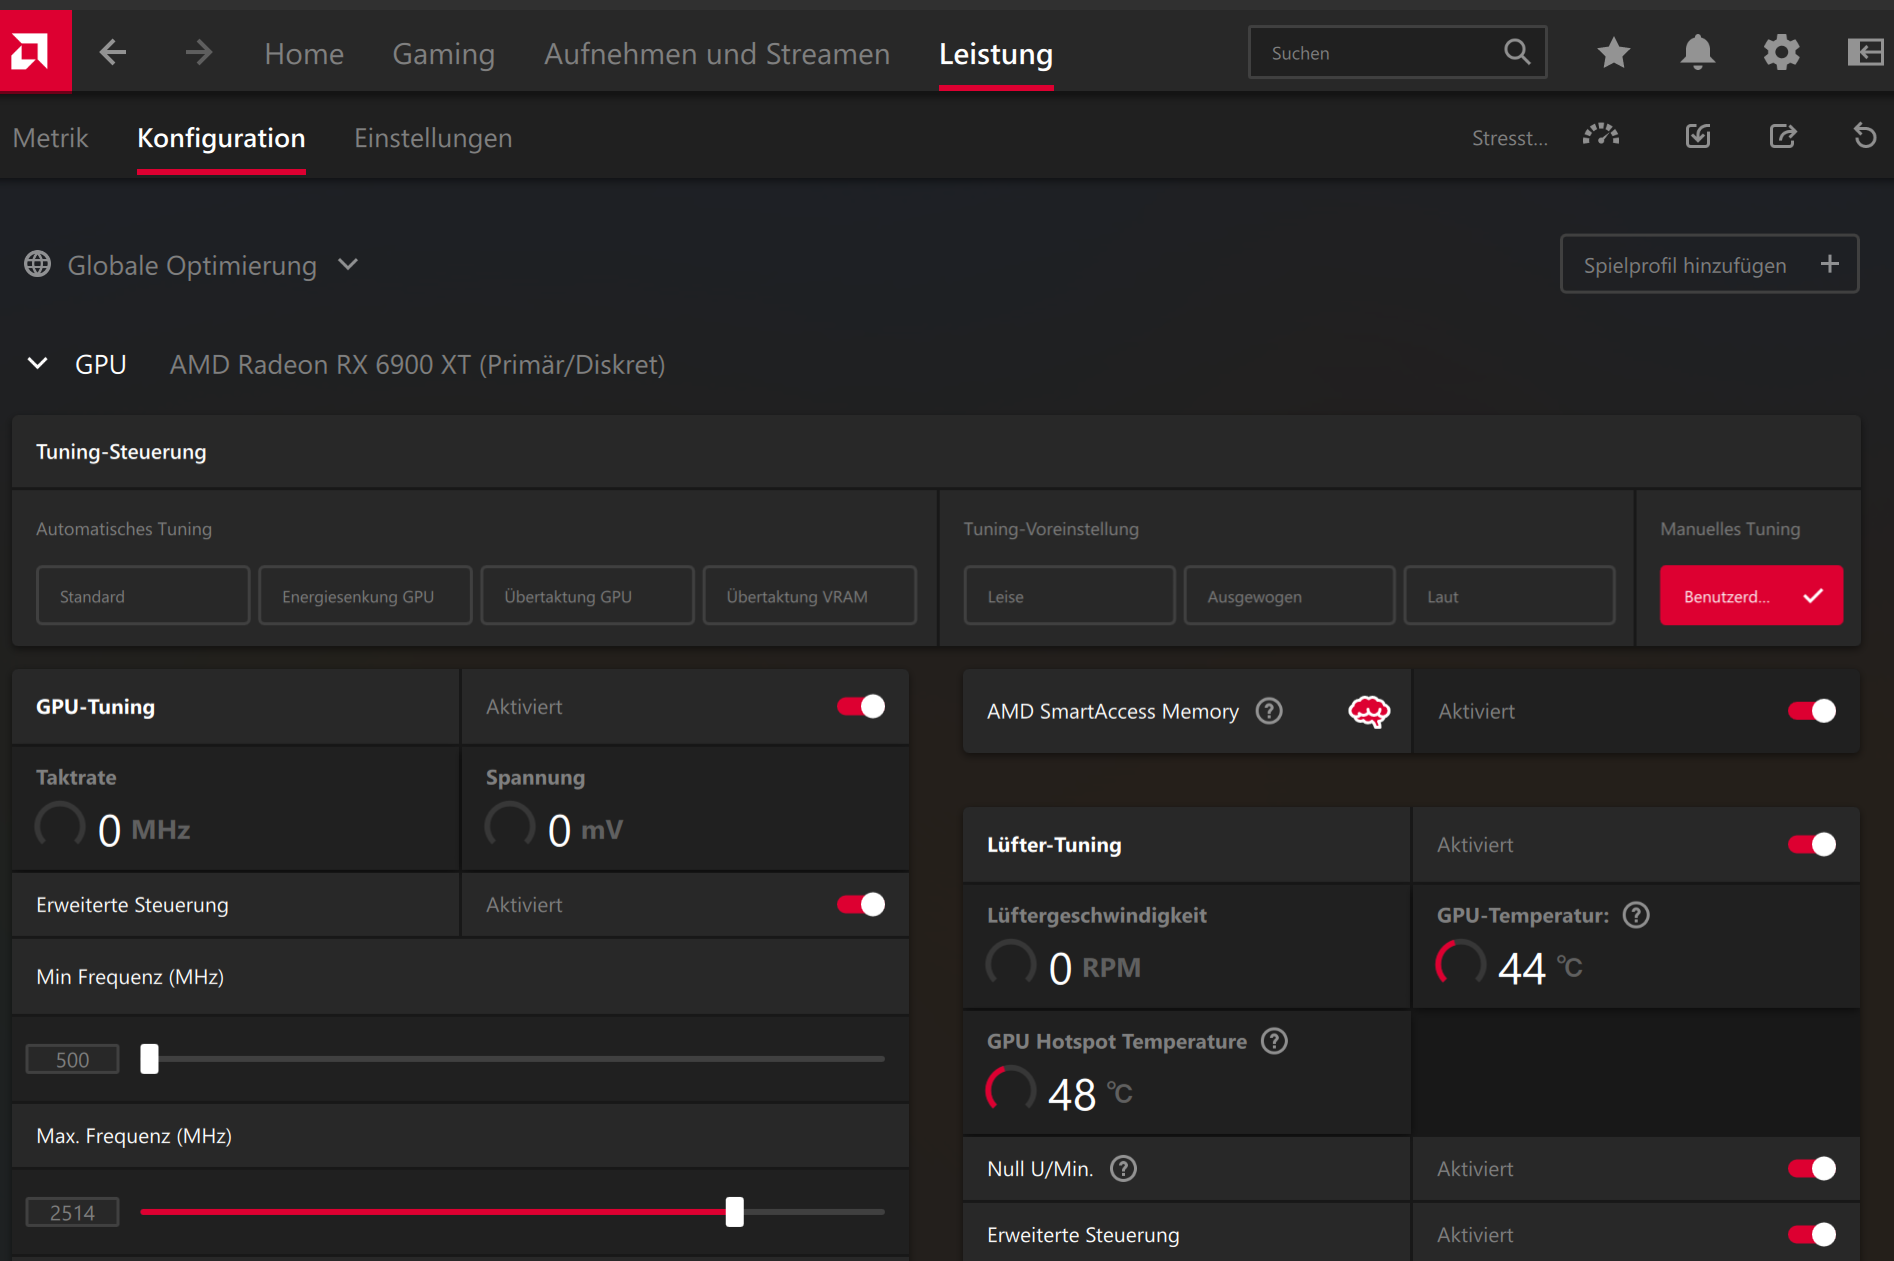Turn off AMD SmartAccess Memory toggle
Viewport: 1894px width, 1261px height.
point(1811,711)
